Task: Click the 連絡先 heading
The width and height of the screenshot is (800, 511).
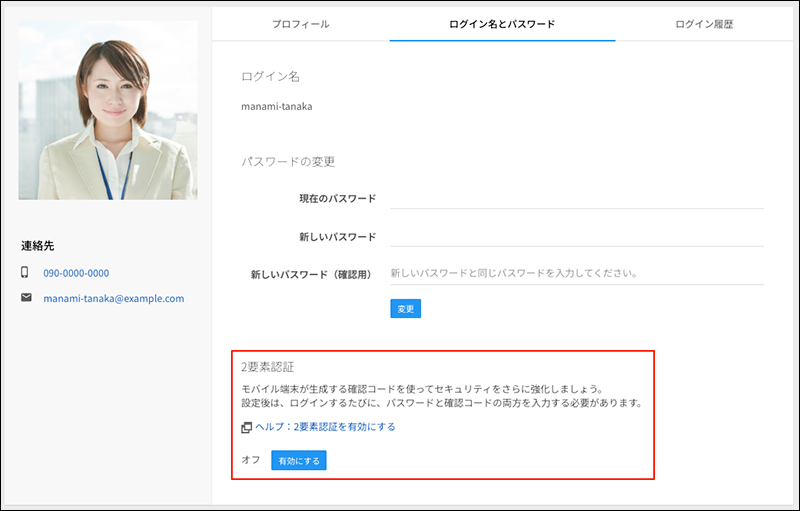Action: (37, 246)
